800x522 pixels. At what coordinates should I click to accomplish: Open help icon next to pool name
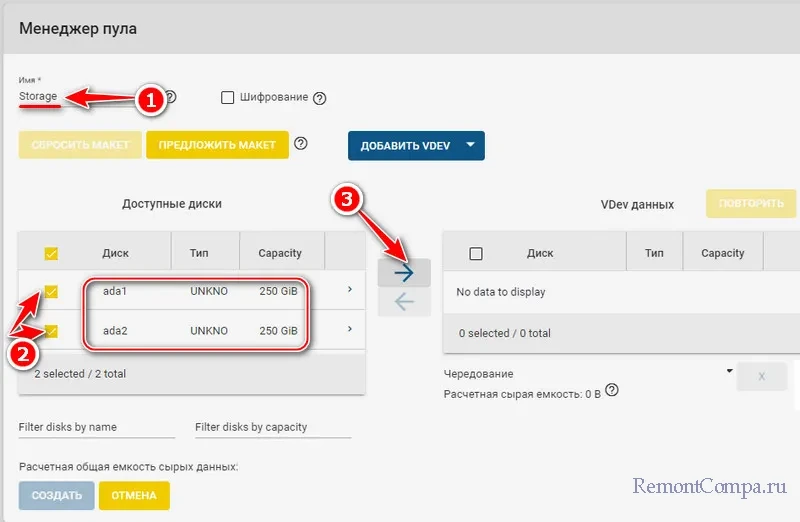coord(170,97)
